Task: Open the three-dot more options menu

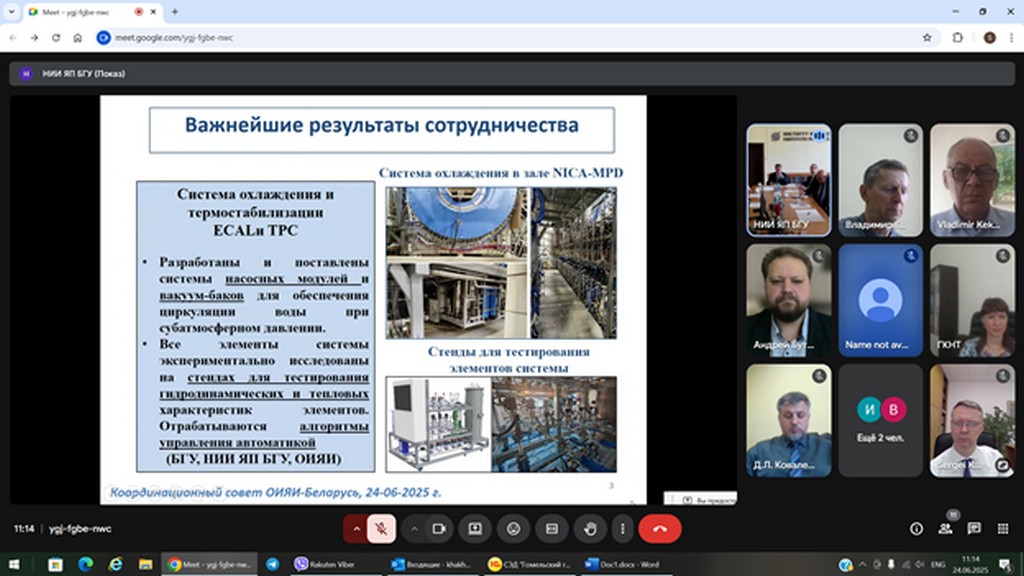Action: [622, 528]
